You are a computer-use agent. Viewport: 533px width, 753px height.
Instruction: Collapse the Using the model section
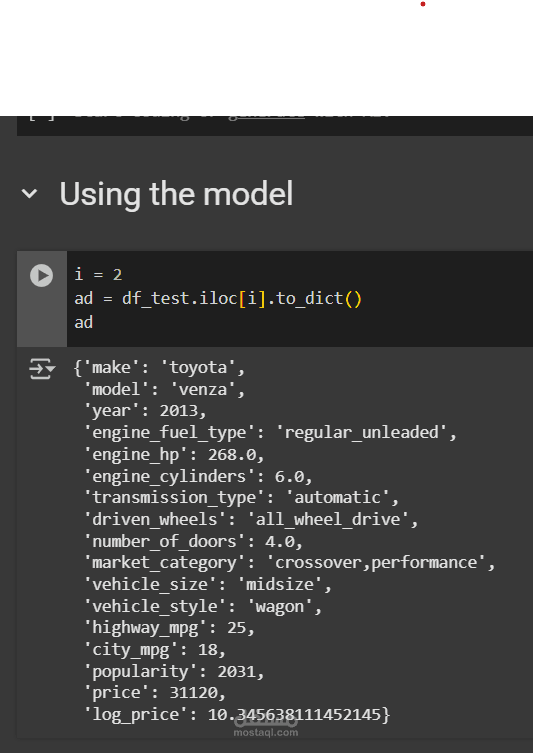tap(29, 194)
